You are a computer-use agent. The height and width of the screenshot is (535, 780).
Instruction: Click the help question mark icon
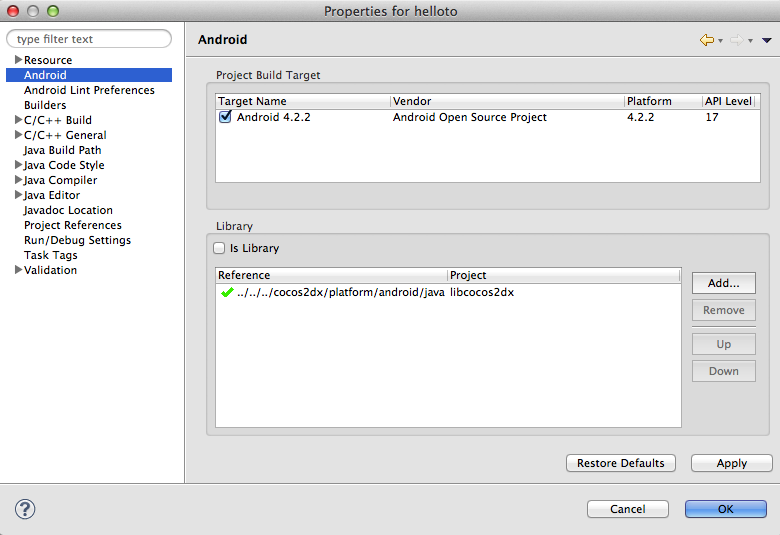[x=25, y=509]
